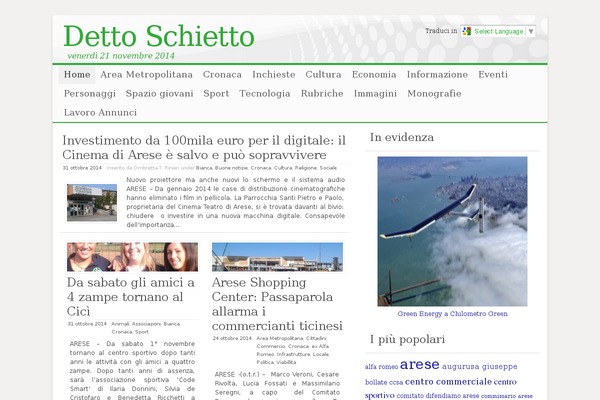Click the In evidenza sidebar heading
The height and width of the screenshot is (400, 600).
pyautogui.click(x=402, y=137)
